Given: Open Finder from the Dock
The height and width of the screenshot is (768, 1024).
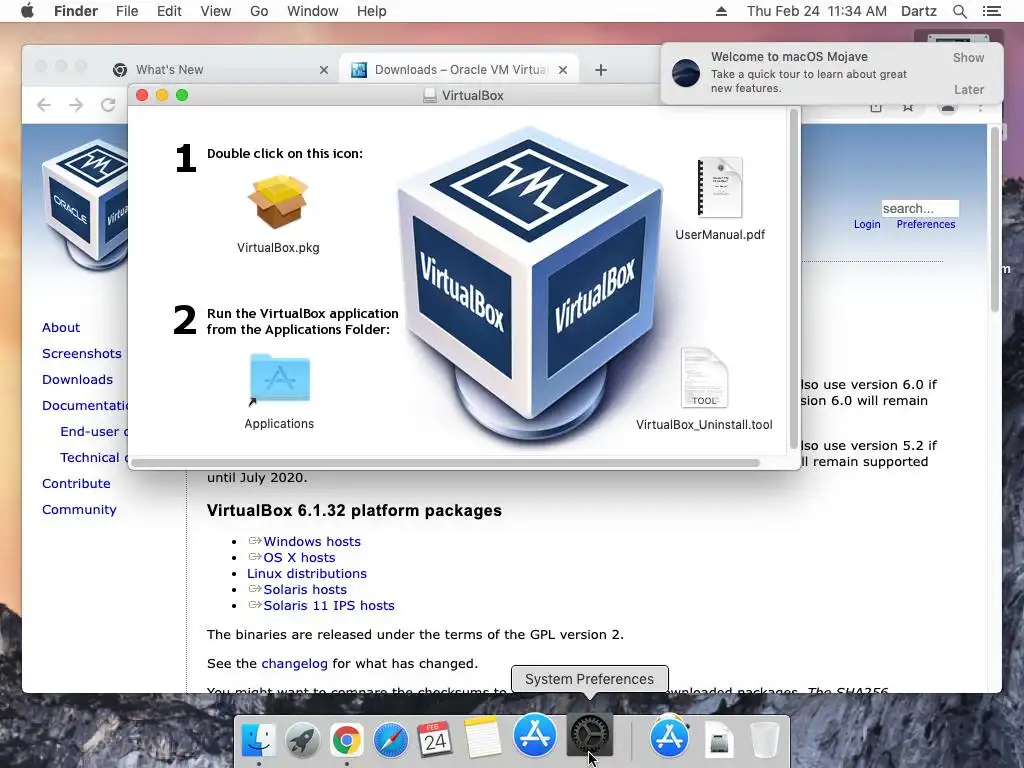Looking at the screenshot, I should tap(259, 741).
